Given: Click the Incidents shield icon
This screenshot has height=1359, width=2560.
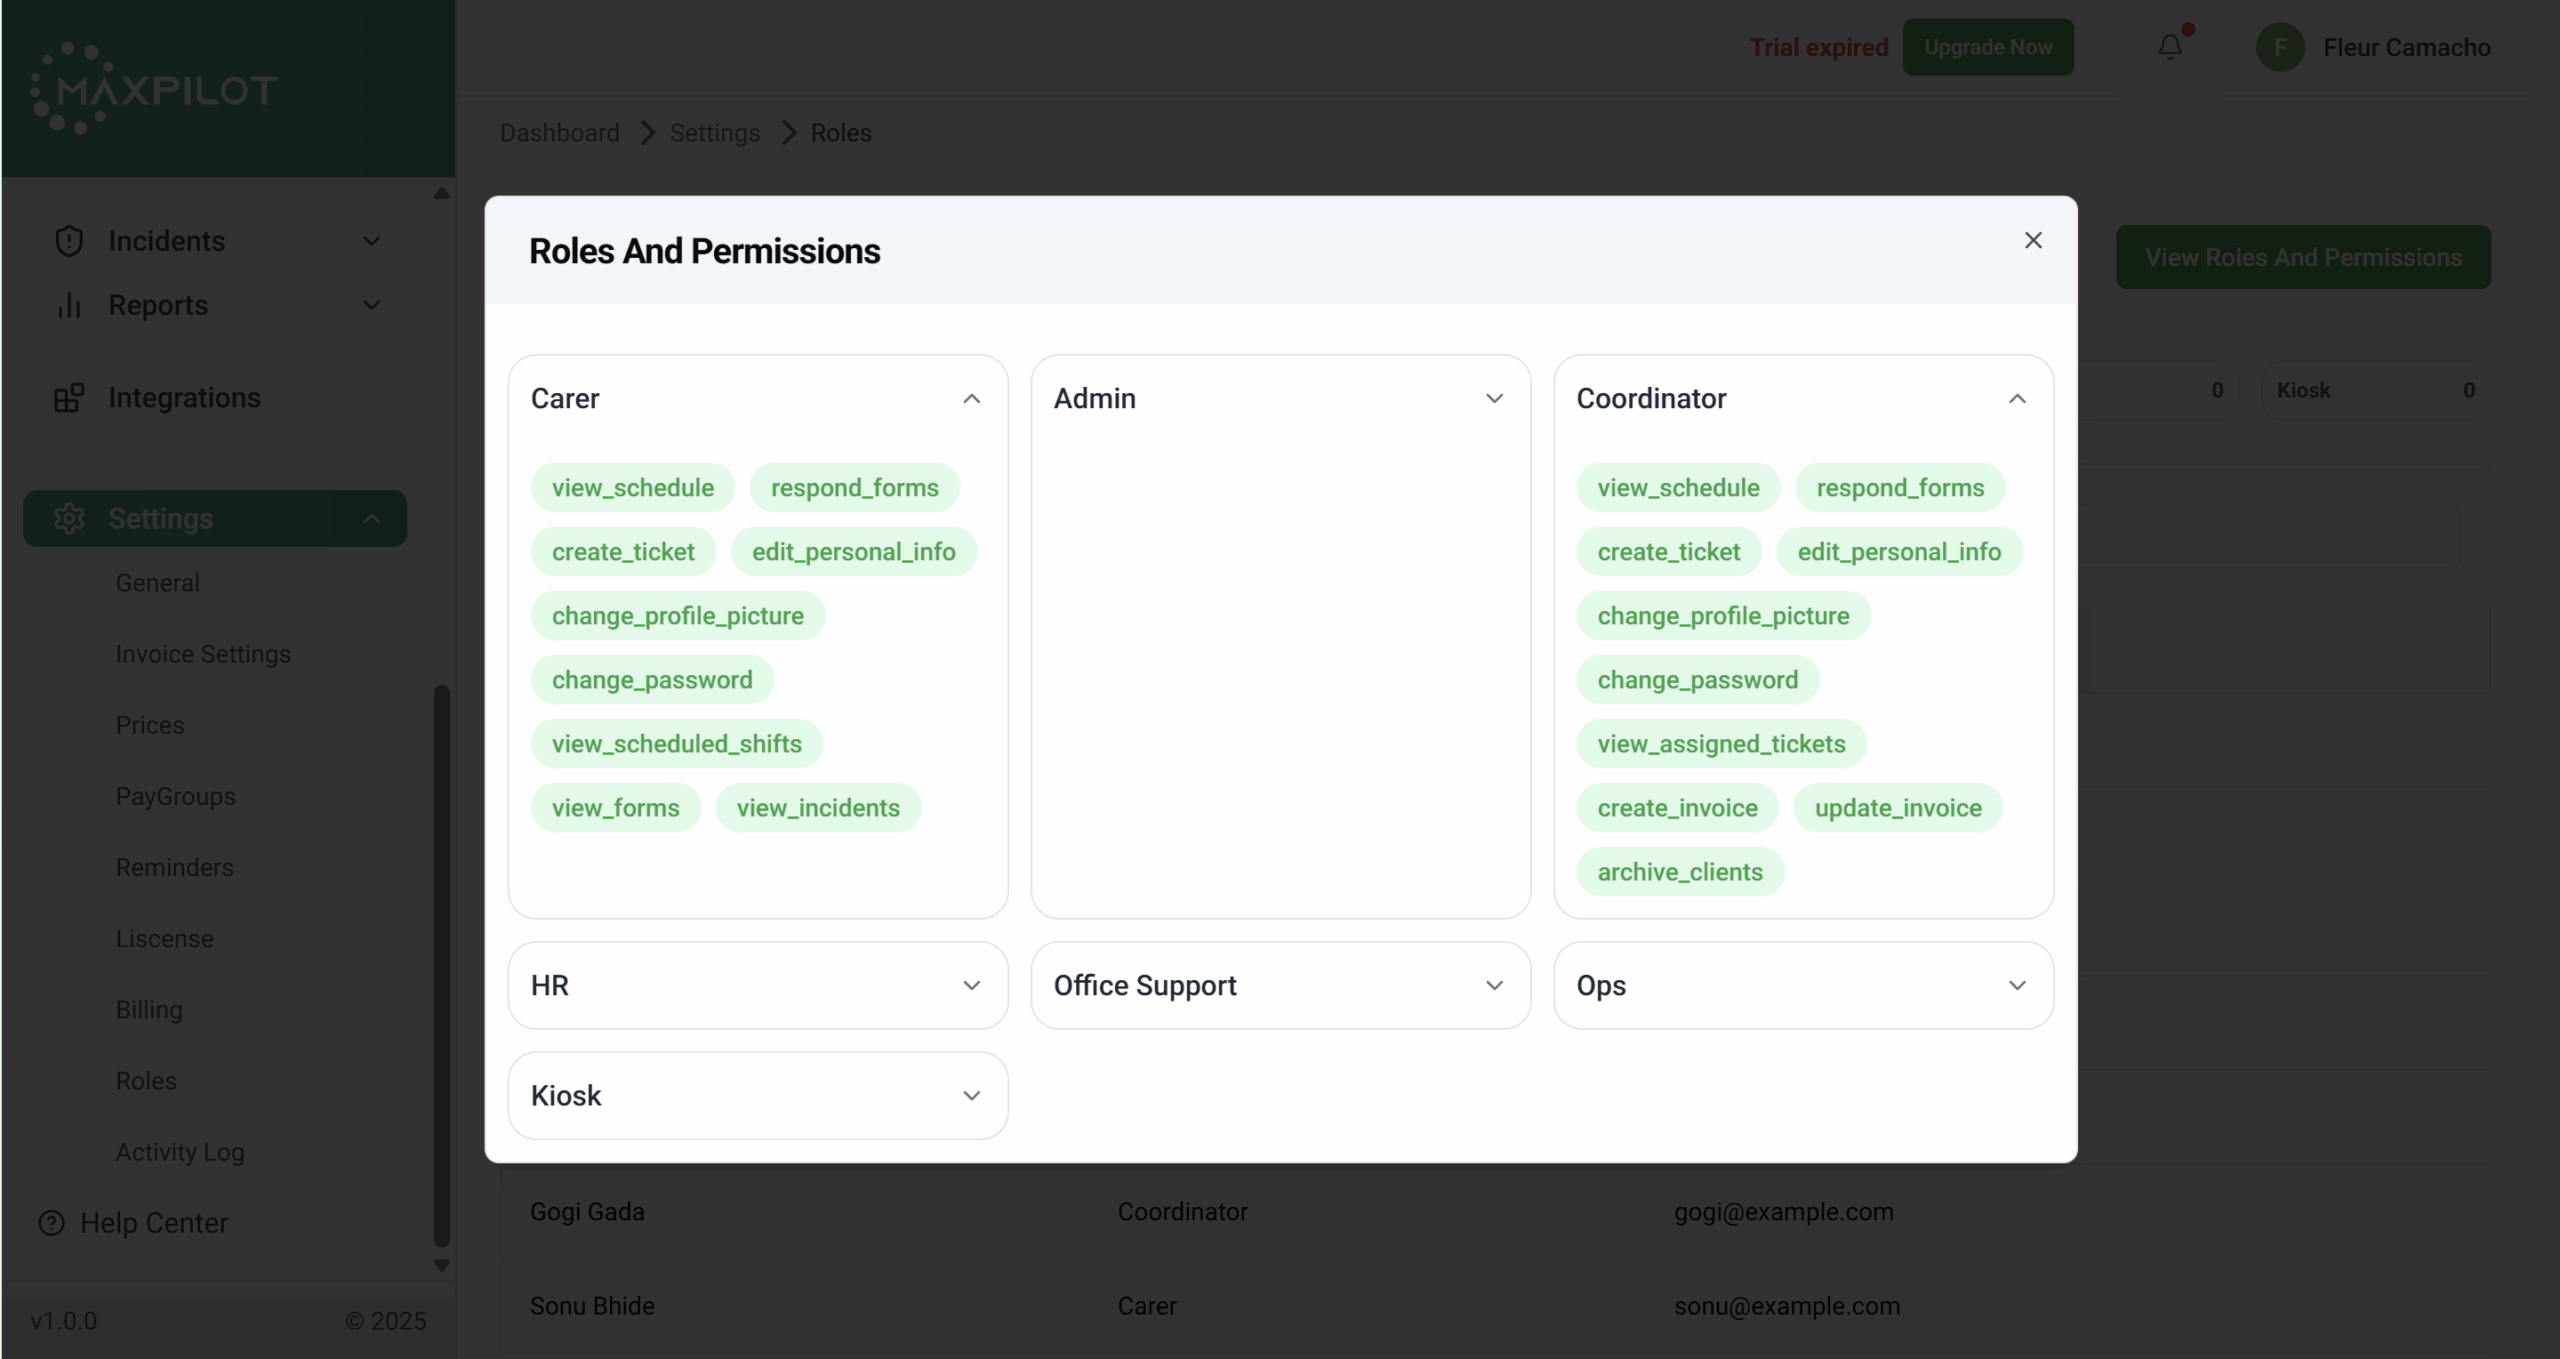Looking at the screenshot, I should click(69, 241).
